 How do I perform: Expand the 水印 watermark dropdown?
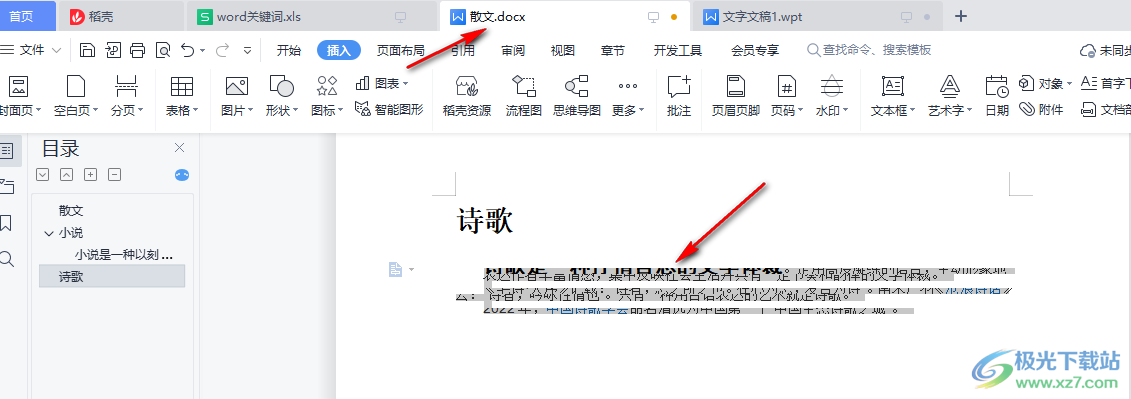pos(845,110)
